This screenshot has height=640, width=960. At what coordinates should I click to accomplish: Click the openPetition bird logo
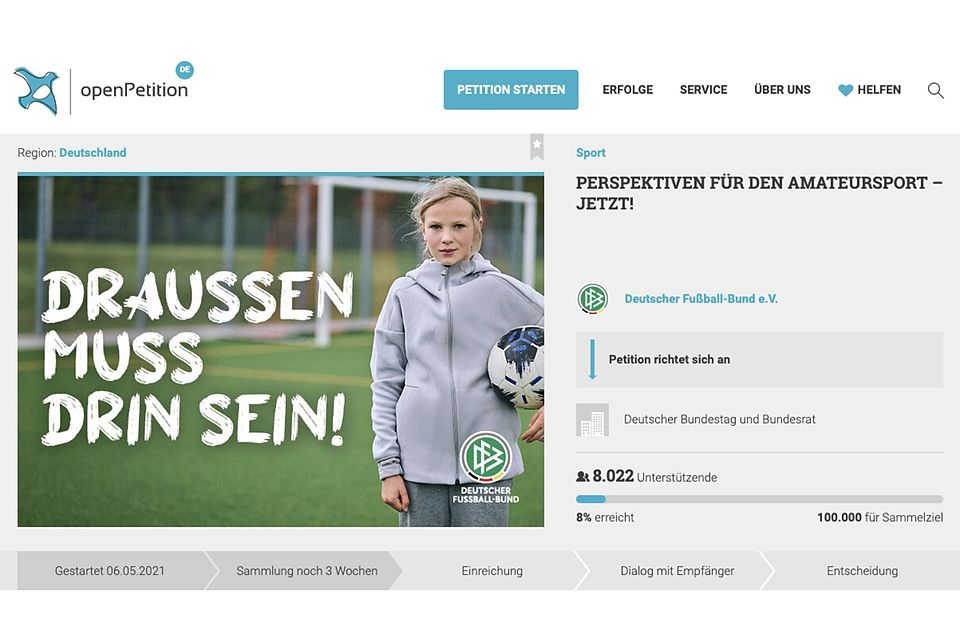(37, 91)
